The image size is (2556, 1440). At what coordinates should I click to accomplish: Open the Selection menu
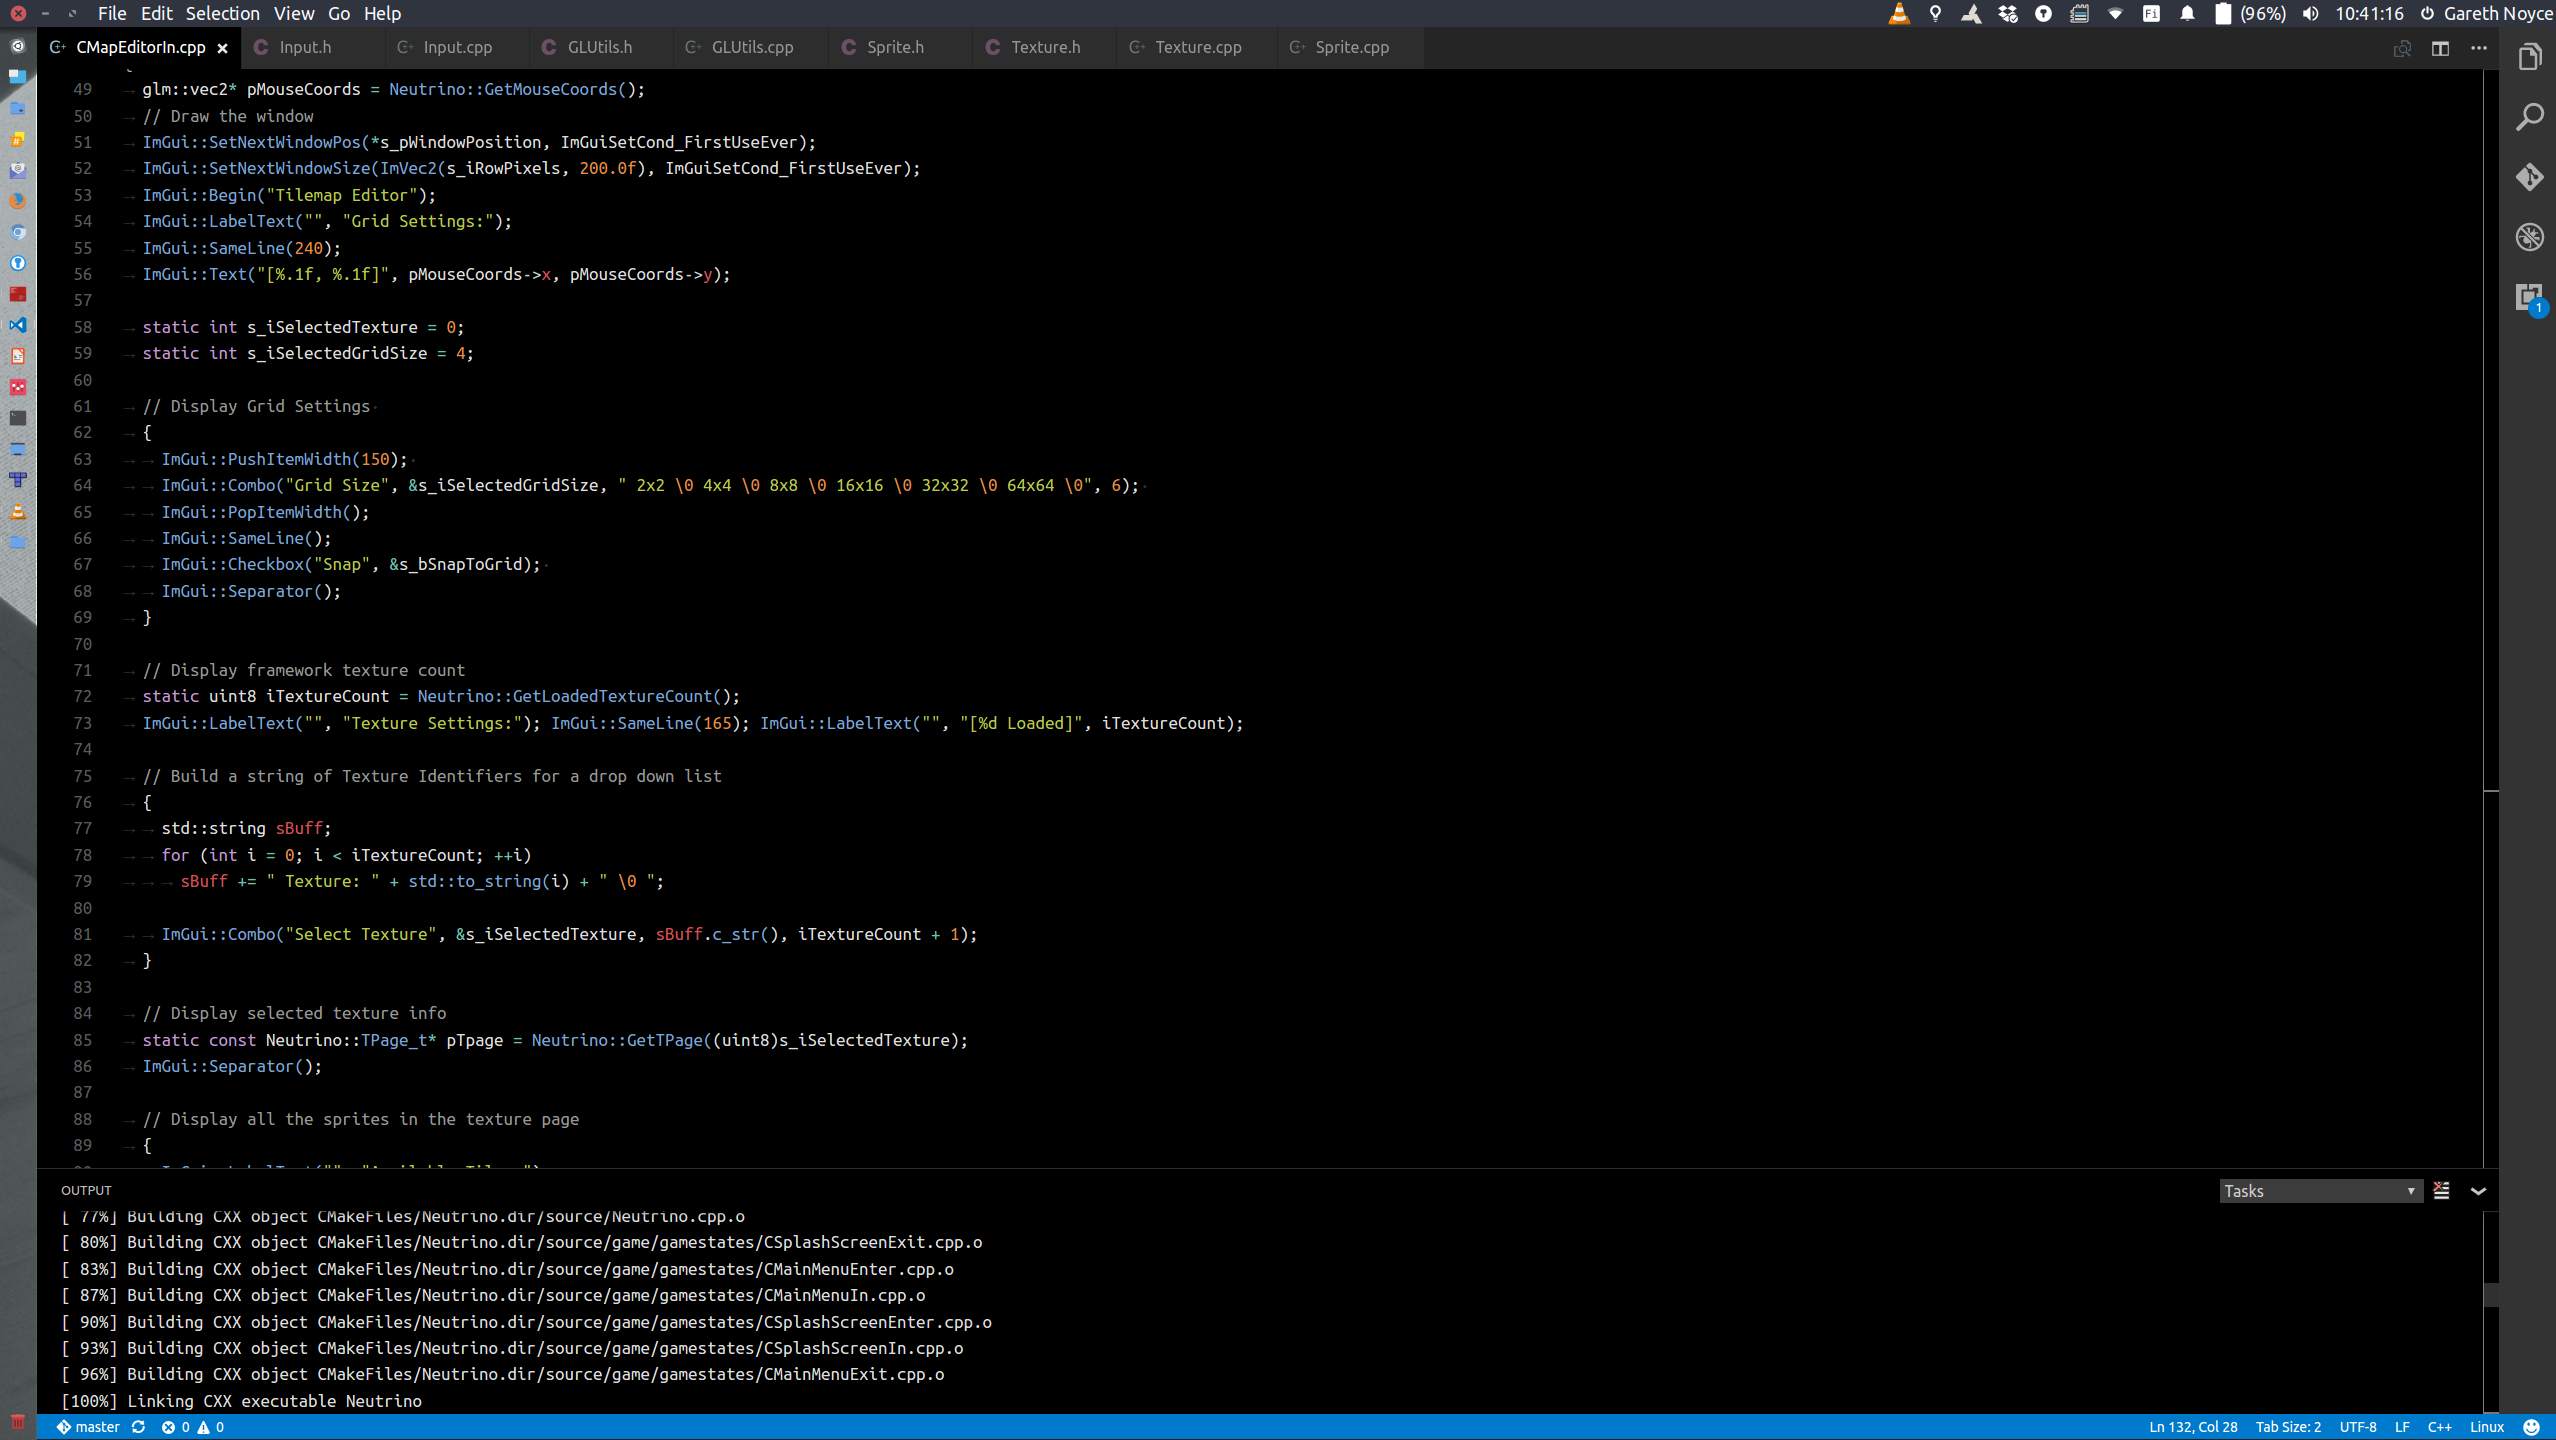pyautogui.click(x=222, y=13)
